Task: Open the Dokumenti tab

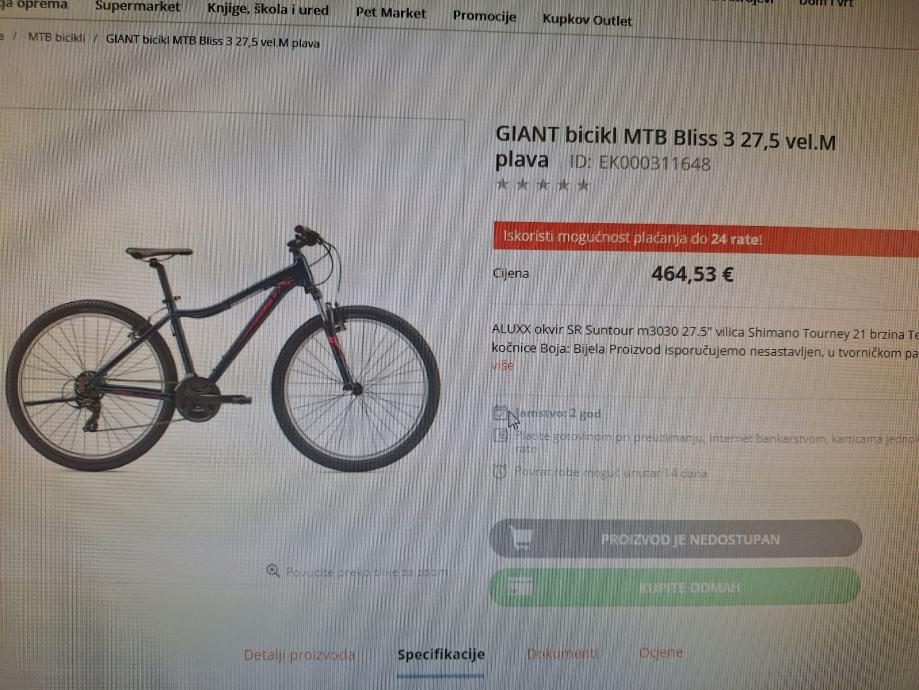Action: pyautogui.click(x=563, y=653)
